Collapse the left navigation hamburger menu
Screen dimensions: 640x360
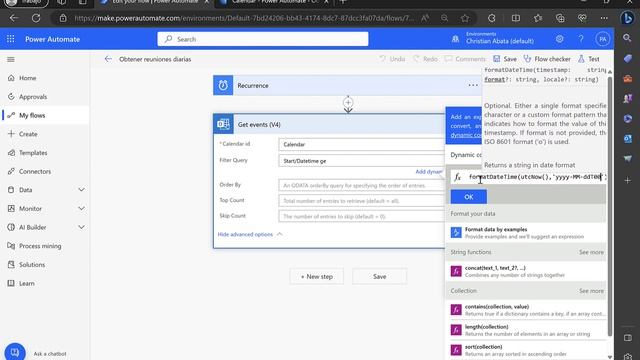tap(11, 60)
